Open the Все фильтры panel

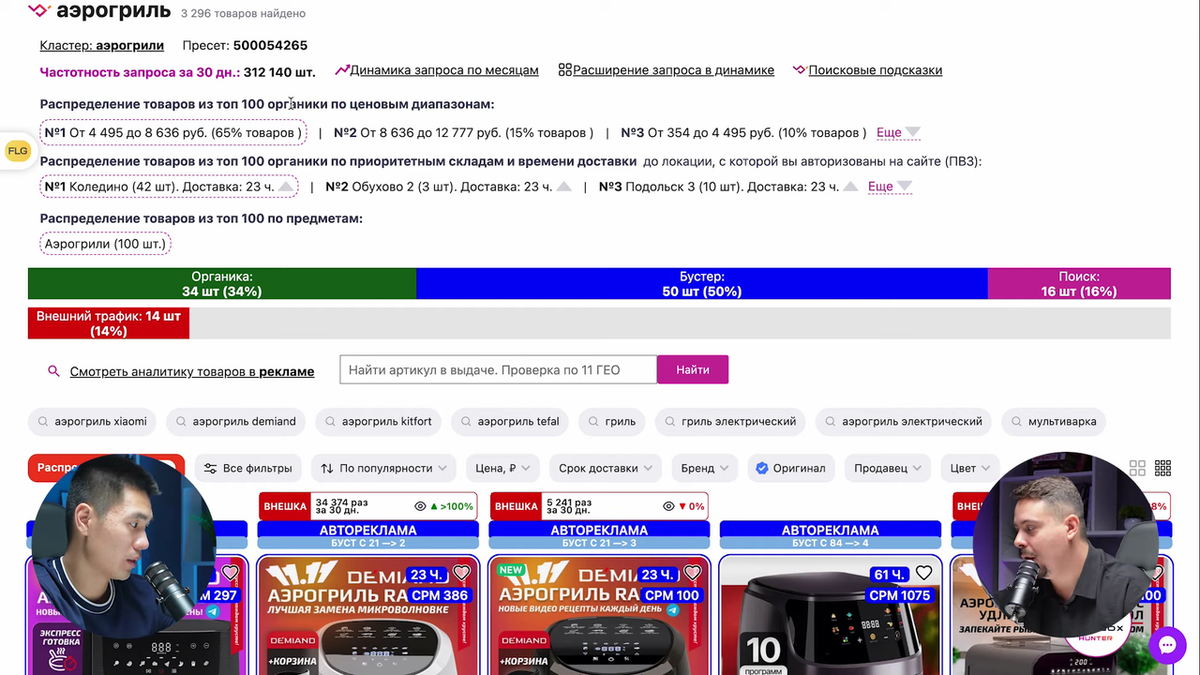pos(248,468)
